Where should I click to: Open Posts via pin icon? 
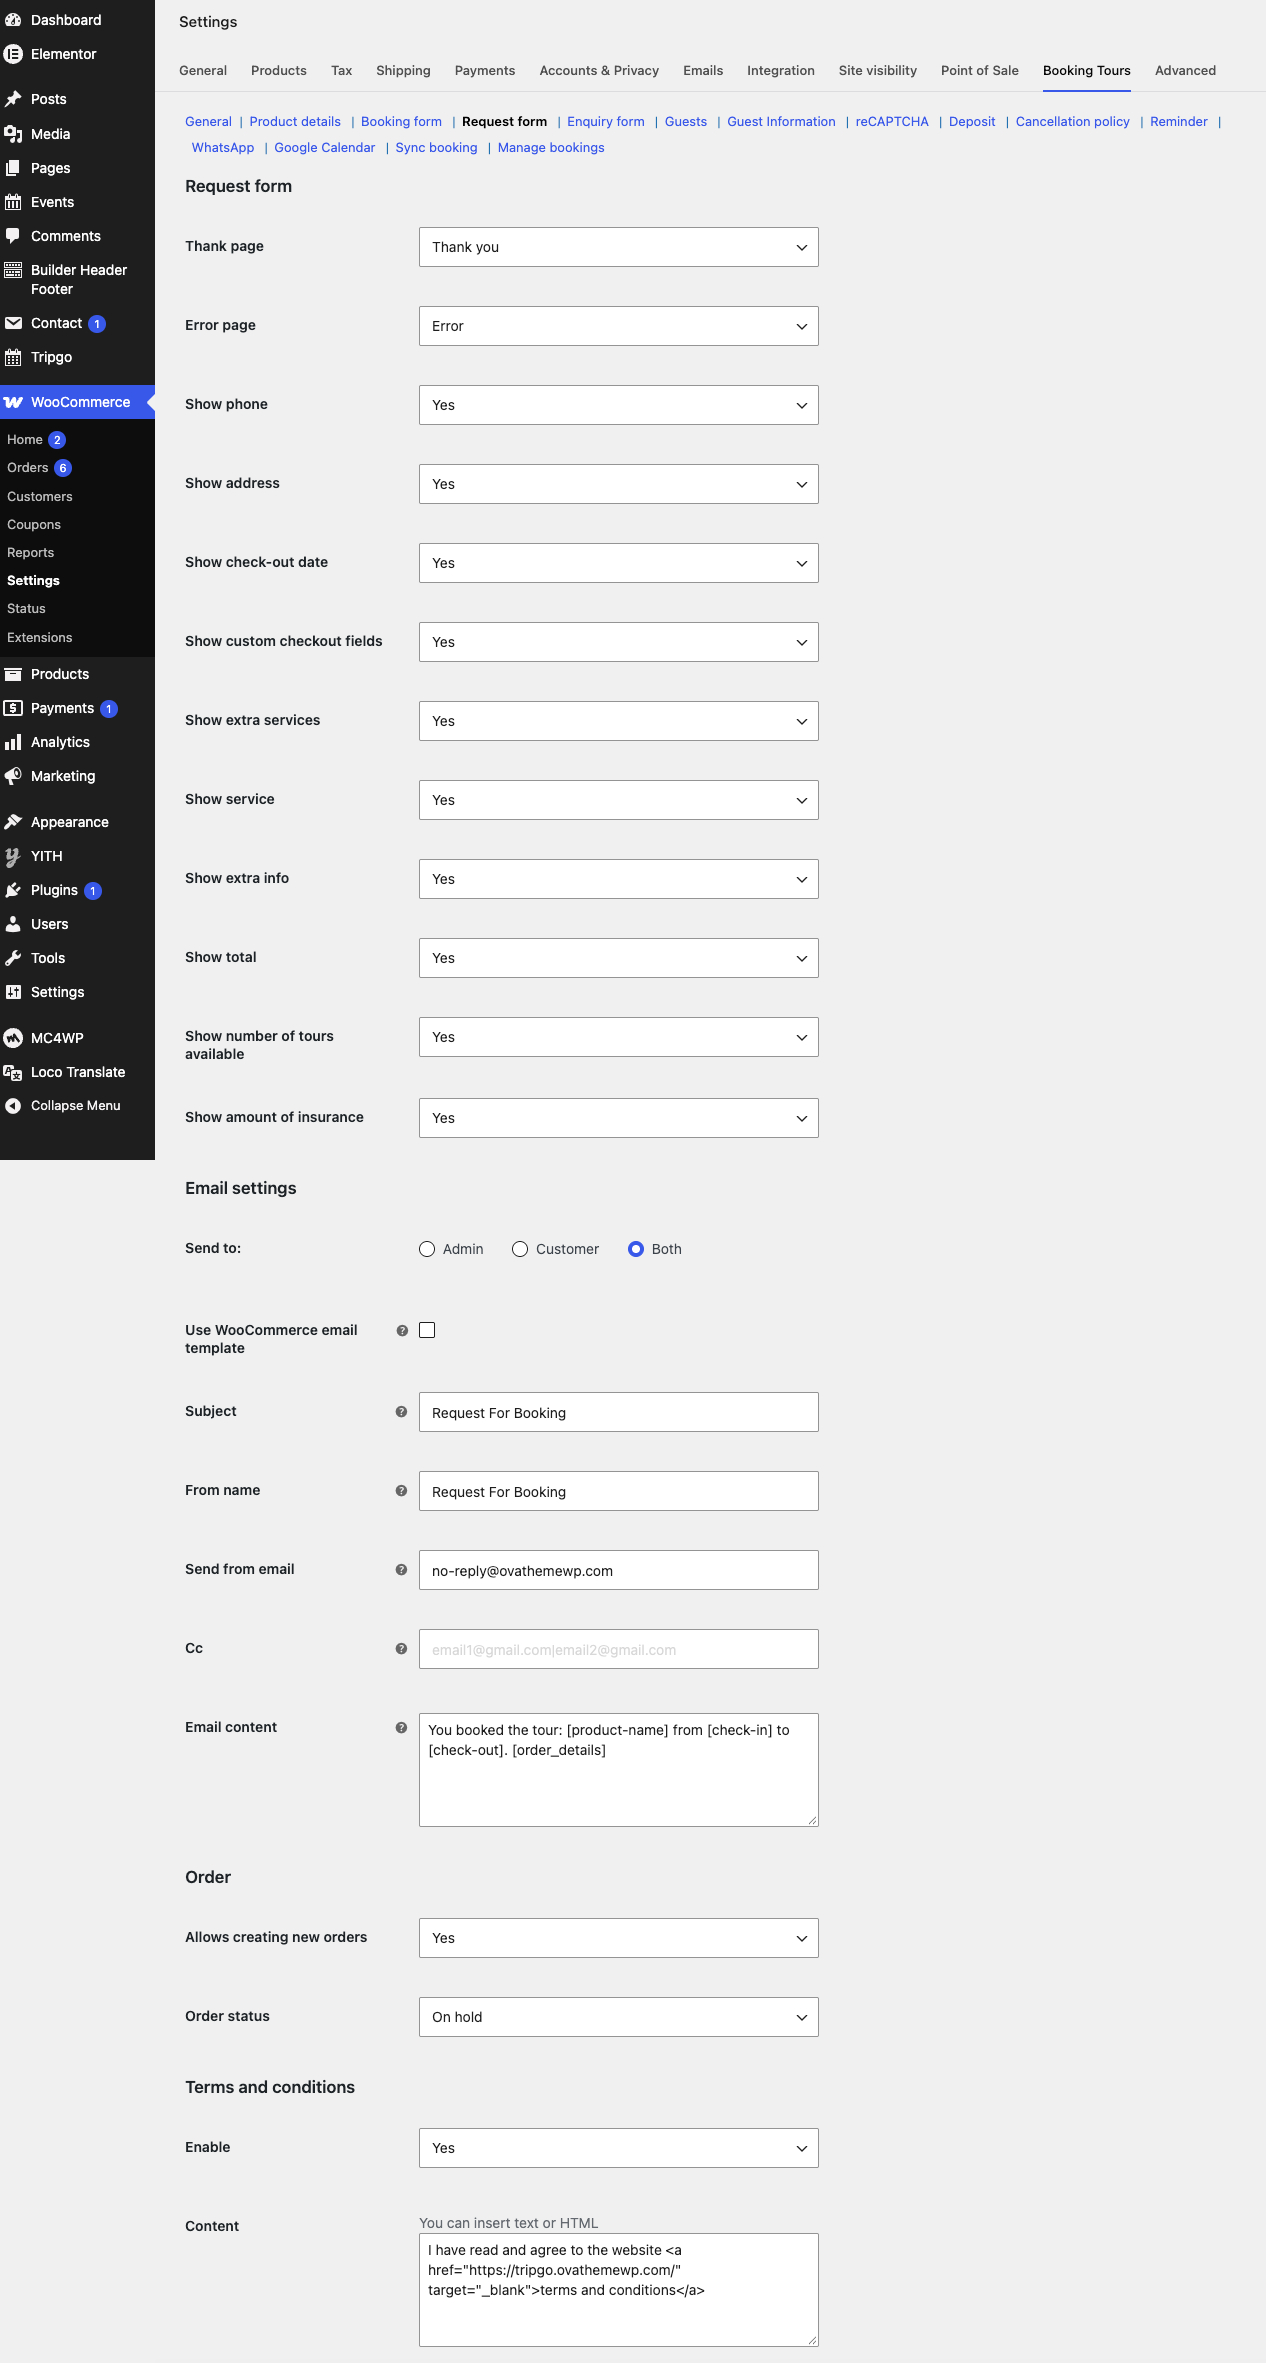coord(13,99)
